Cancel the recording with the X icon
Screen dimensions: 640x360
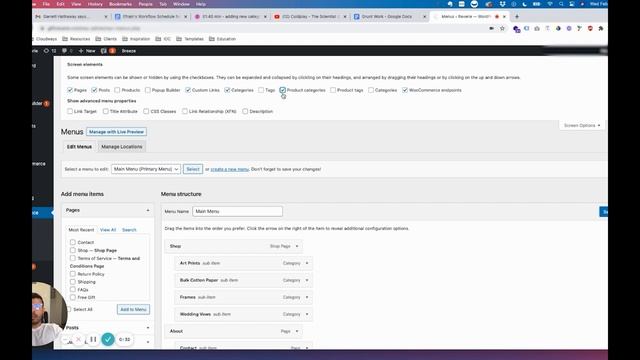click(x=79, y=339)
